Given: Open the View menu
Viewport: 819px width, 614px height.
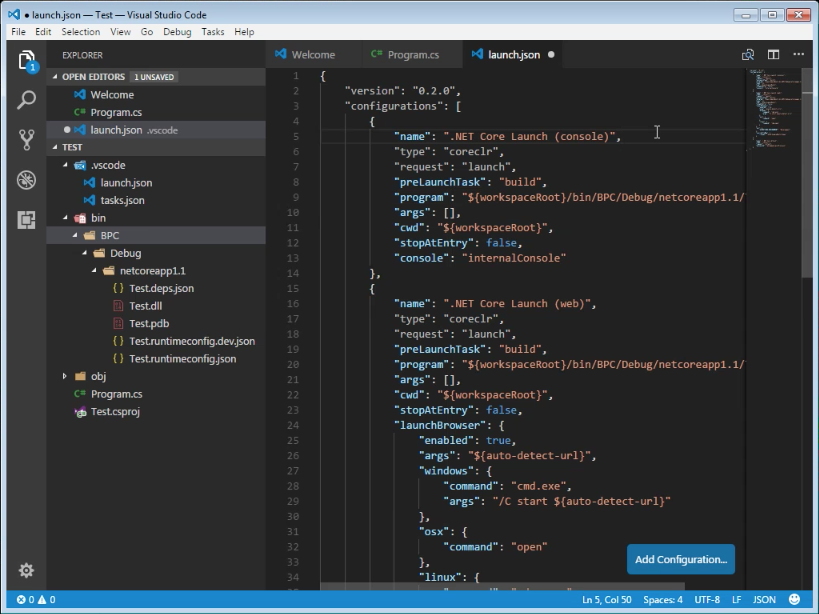Looking at the screenshot, I should click(120, 32).
